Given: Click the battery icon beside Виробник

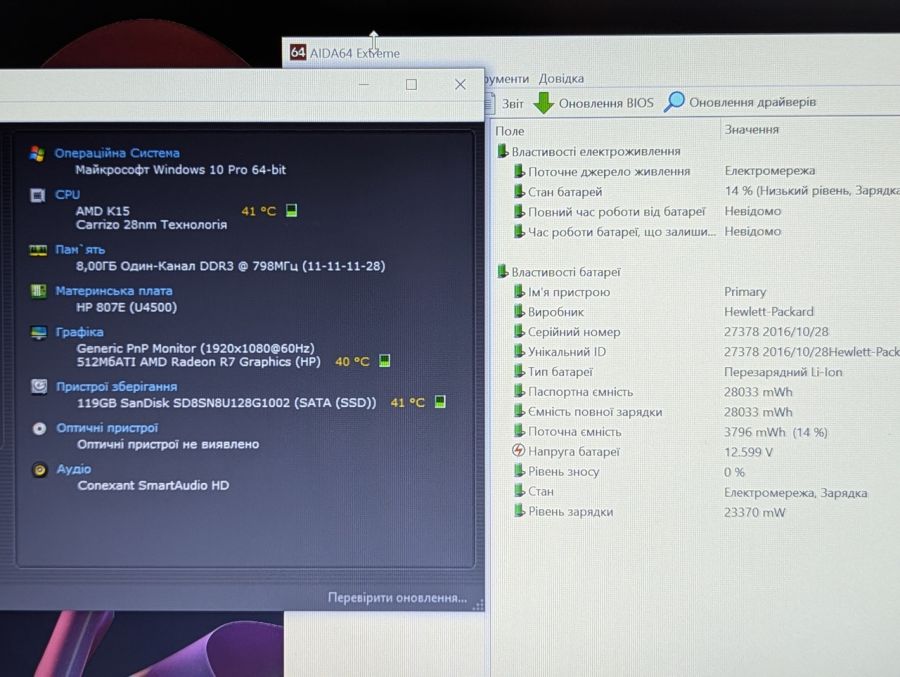Looking at the screenshot, I should point(519,311).
